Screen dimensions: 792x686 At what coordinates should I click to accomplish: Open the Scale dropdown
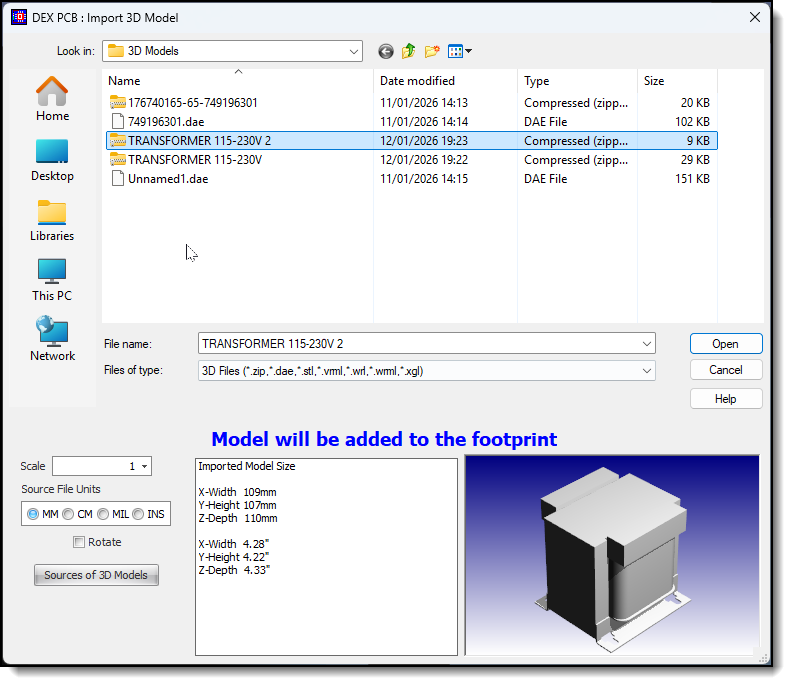point(144,466)
